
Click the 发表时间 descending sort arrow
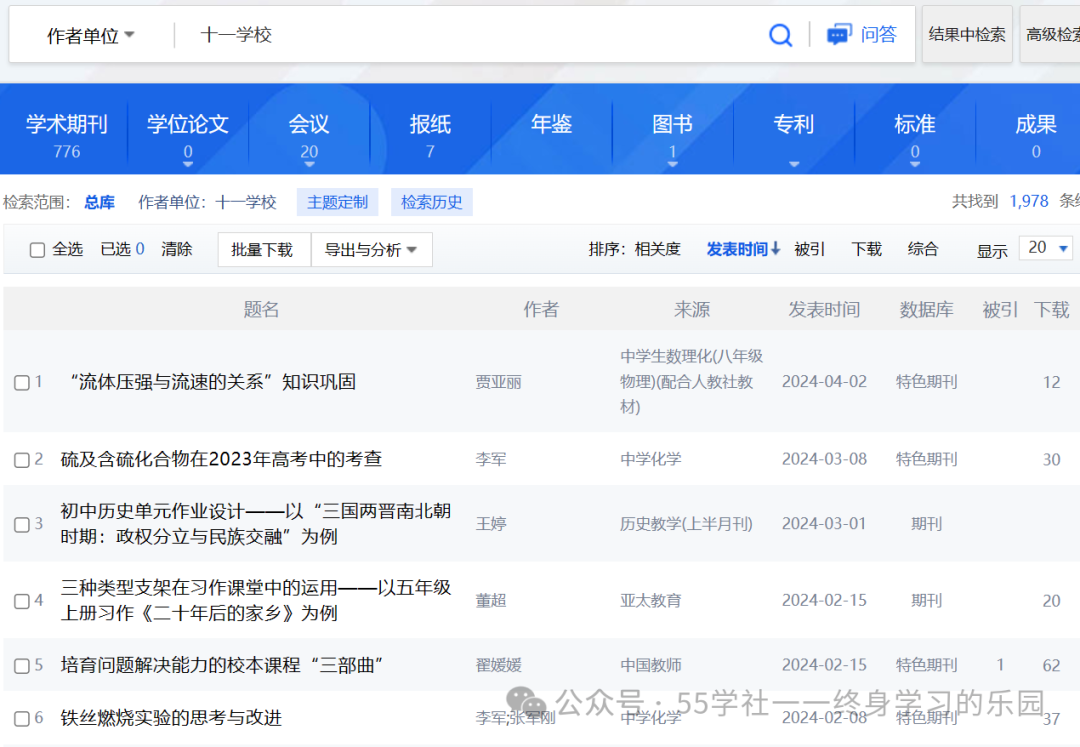point(776,249)
